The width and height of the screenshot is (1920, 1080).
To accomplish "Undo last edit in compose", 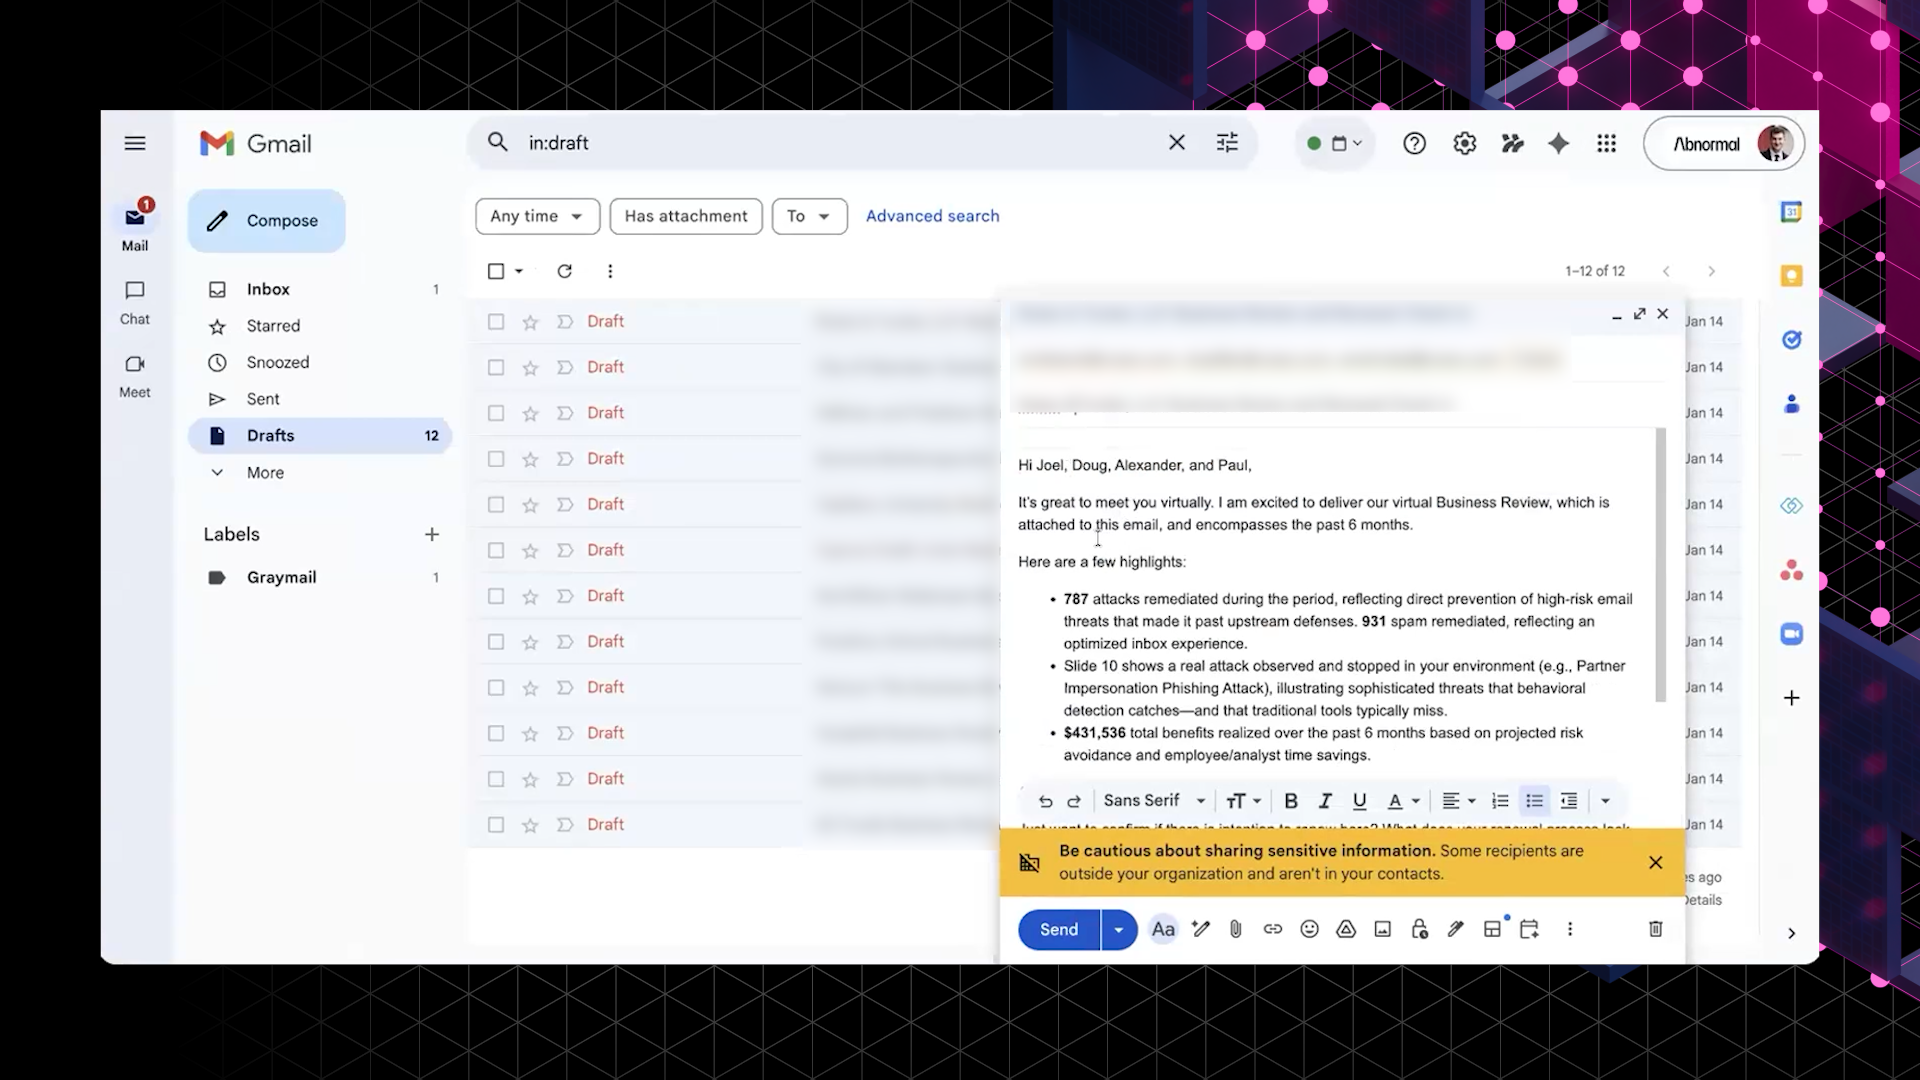I will coord(1045,801).
